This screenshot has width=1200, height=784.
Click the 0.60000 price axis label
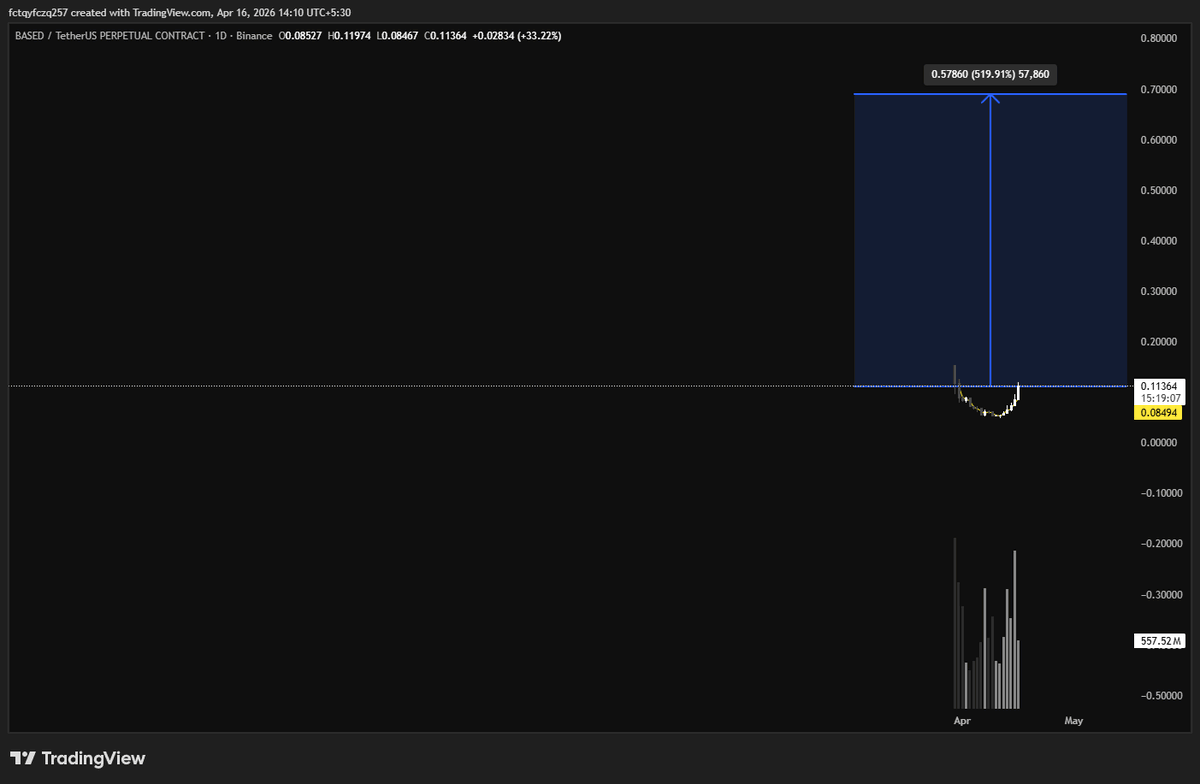pyautogui.click(x=1159, y=140)
